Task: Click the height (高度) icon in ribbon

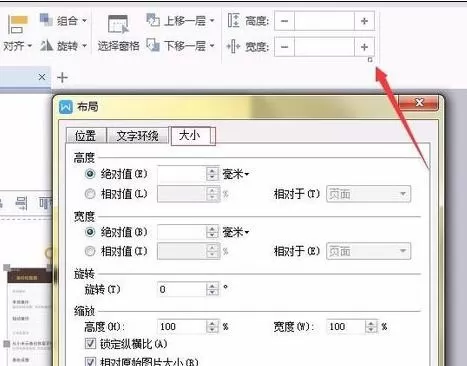Action: click(x=233, y=20)
